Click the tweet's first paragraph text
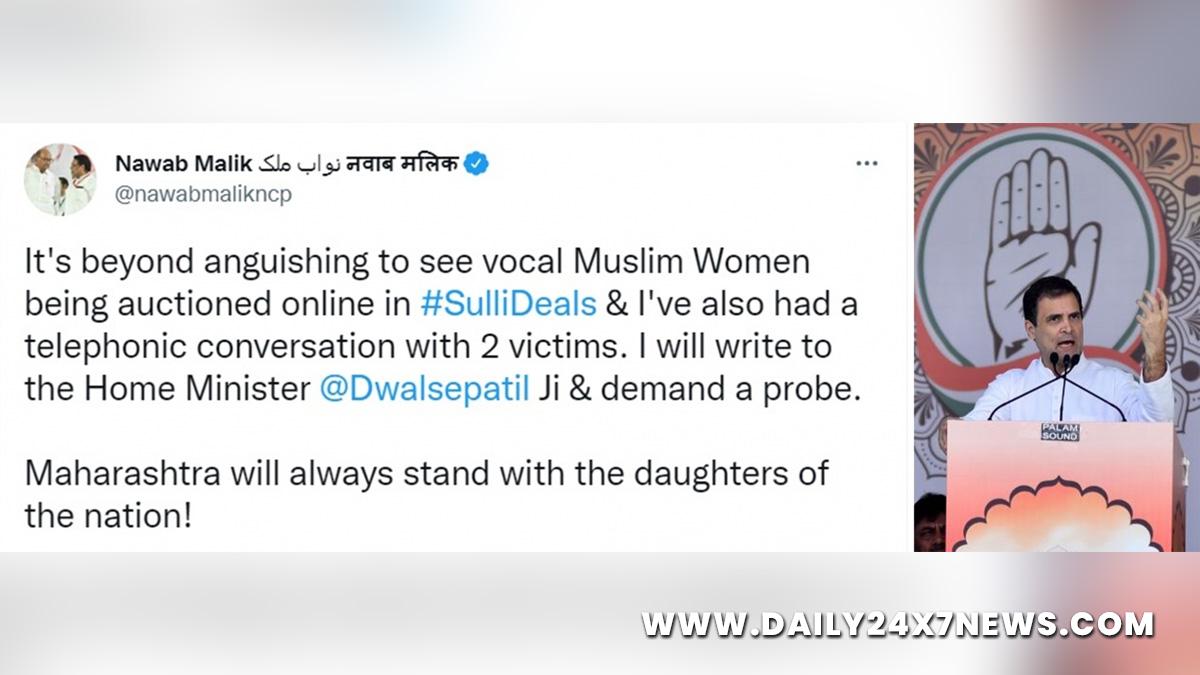This screenshot has height=675, width=1200. (x=442, y=324)
